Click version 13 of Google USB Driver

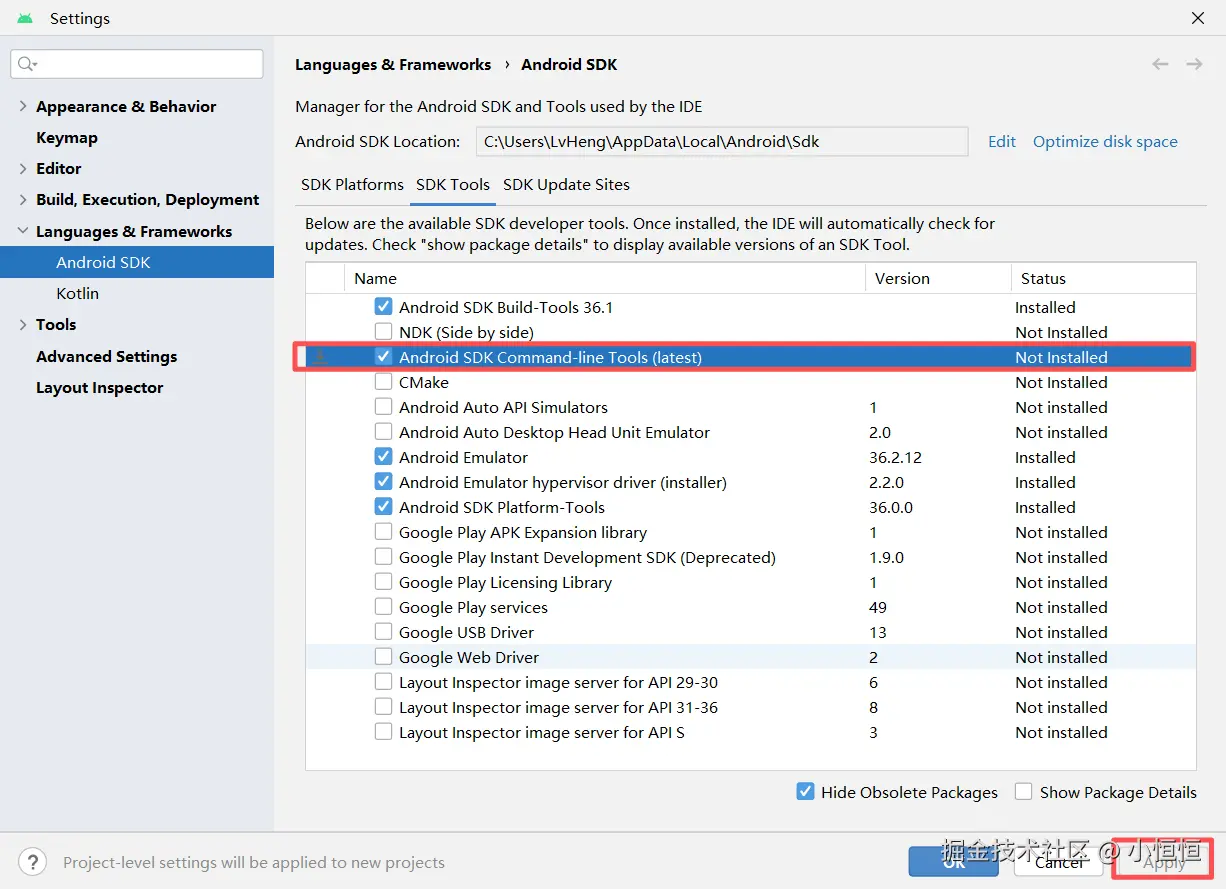(878, 633)
